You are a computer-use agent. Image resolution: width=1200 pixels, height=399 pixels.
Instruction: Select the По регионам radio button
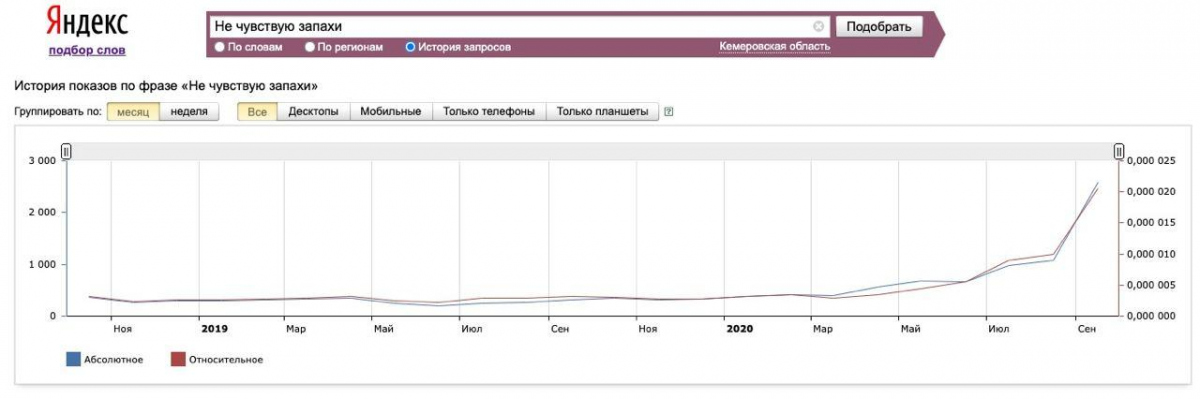pos(310,47)
